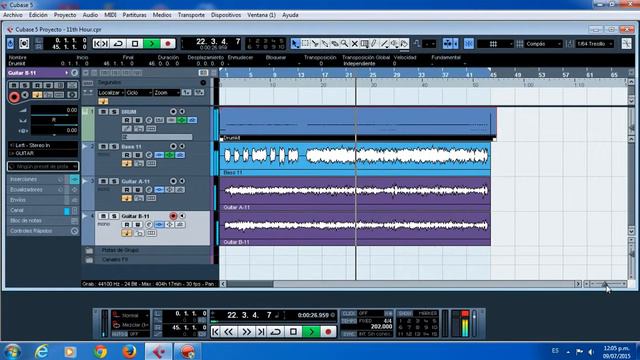The height and width of the screenshot is (360, 640).
Task: Click transport panel Record button
Action: click(x=328, y=332)
